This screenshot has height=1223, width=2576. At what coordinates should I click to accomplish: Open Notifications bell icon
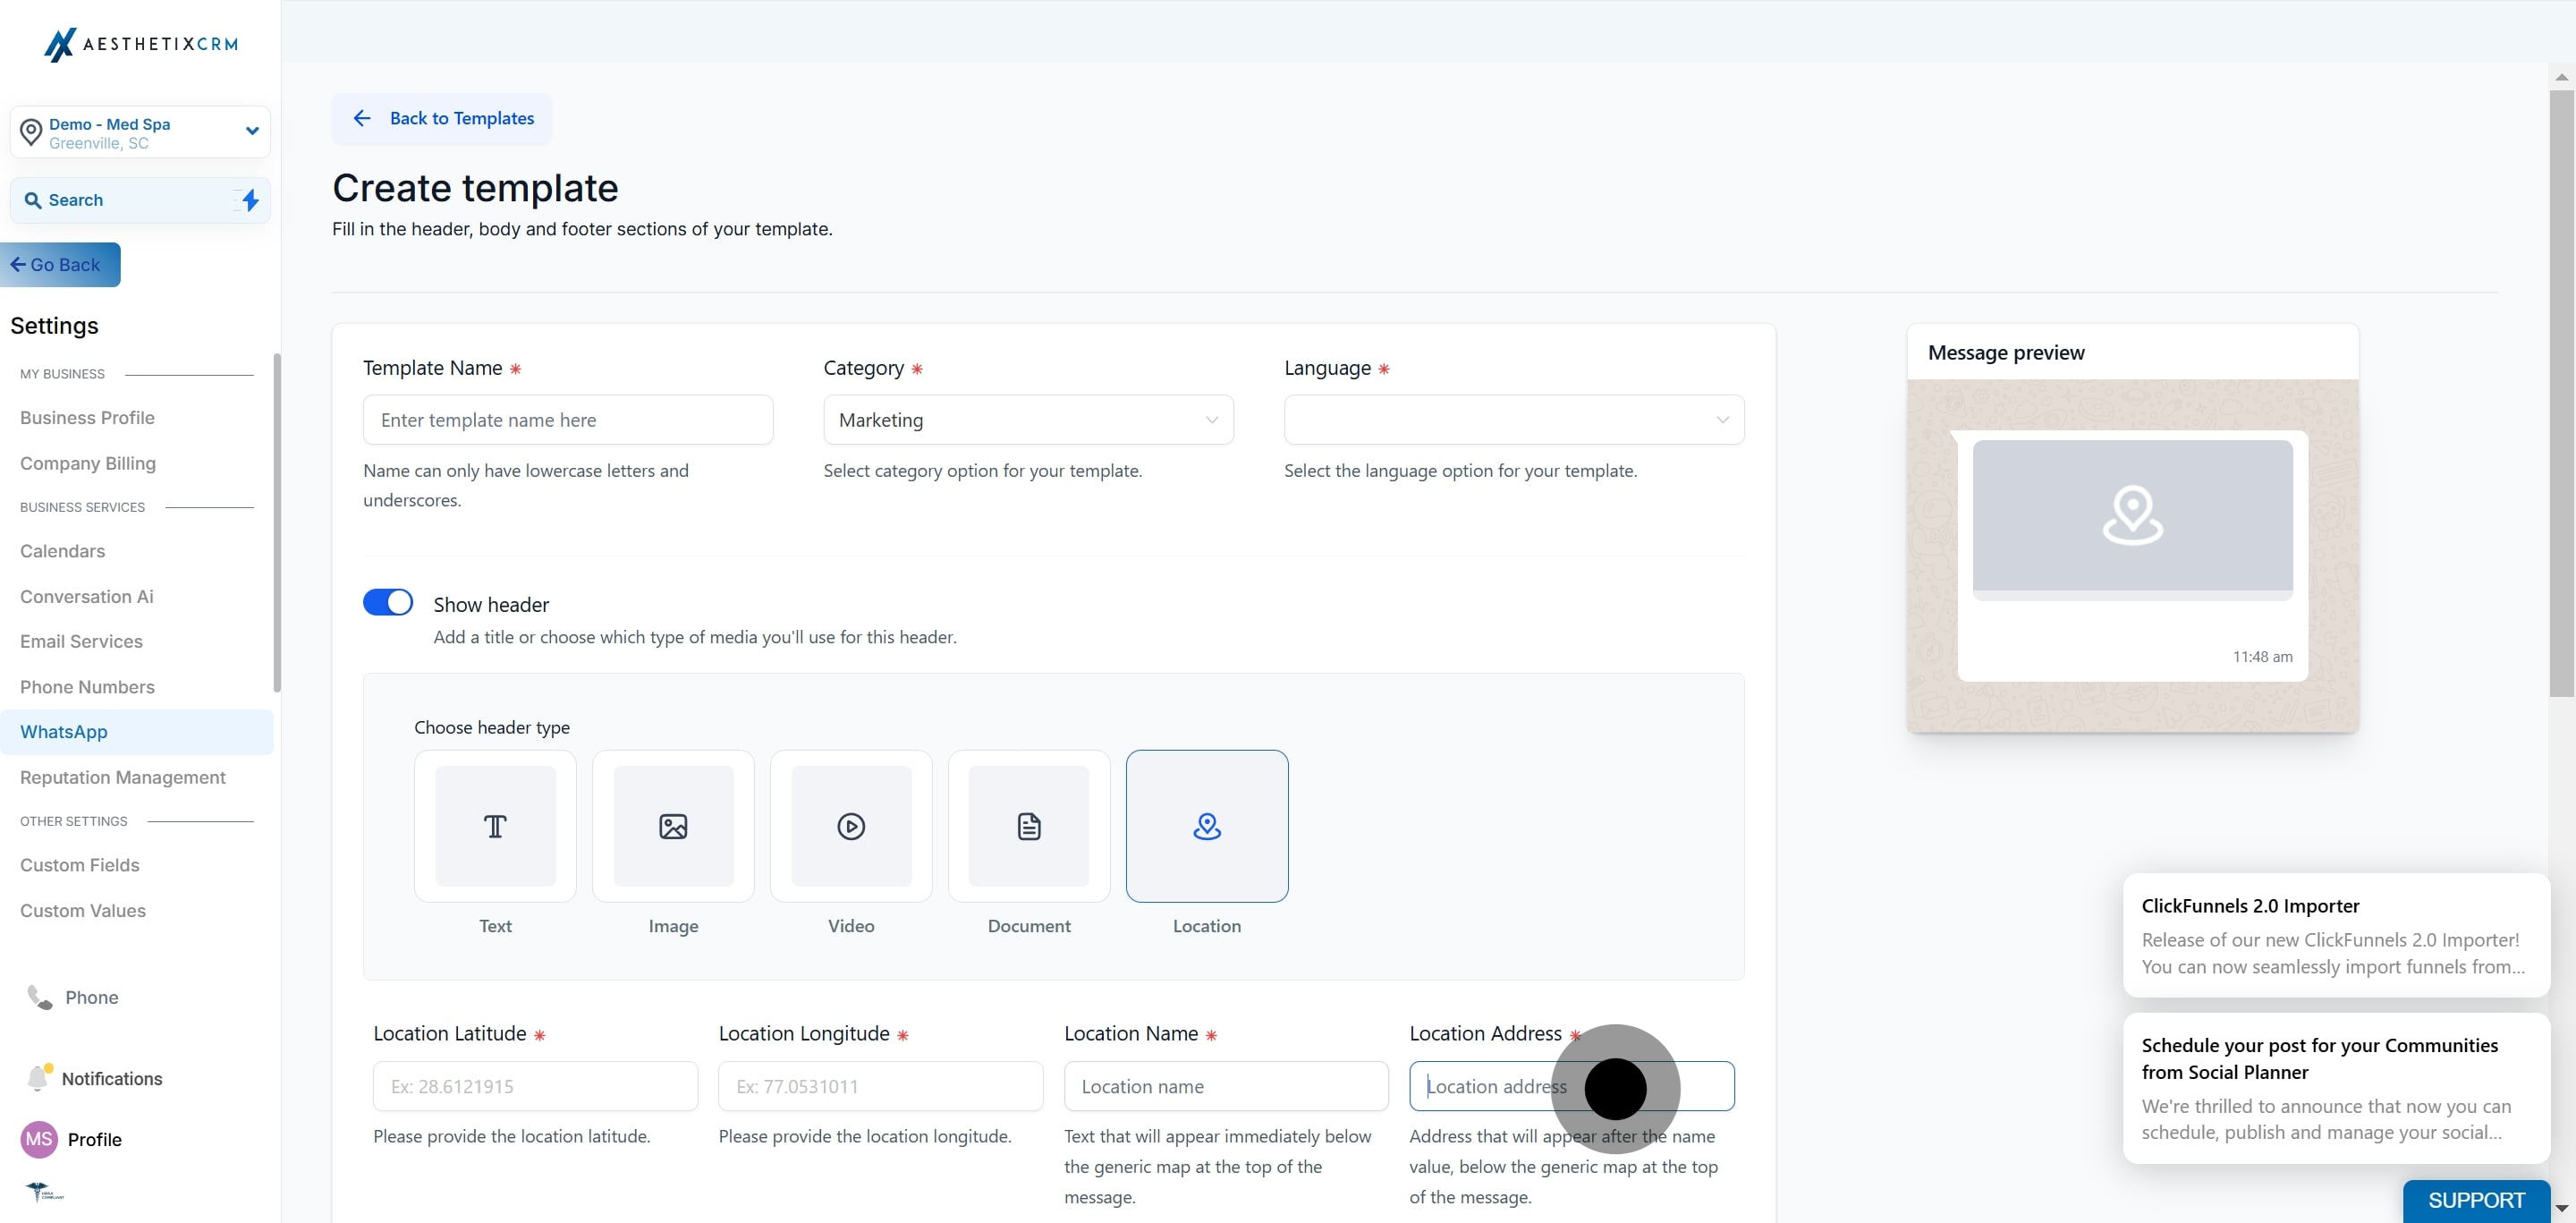[38, 1077]
